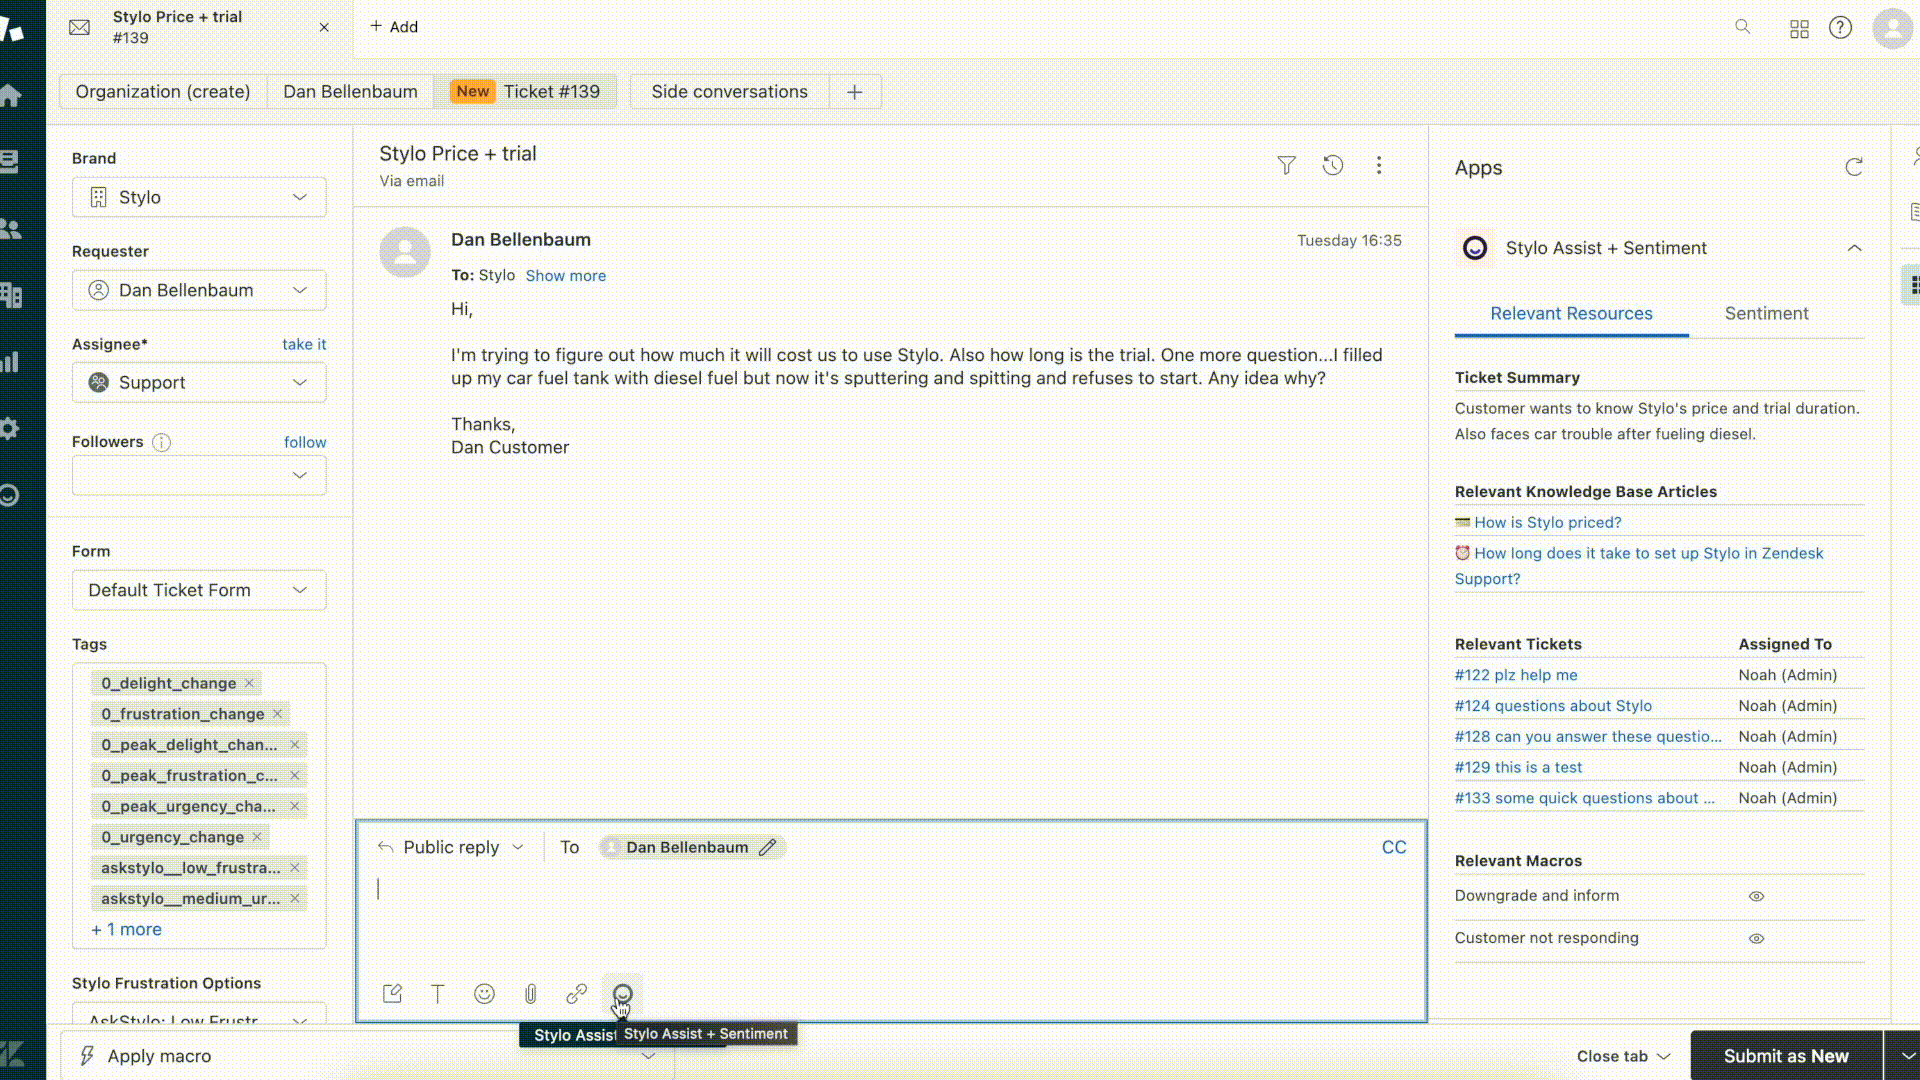Remove the 0_frustration_change tag
Viewport: 1920px width, 1080px height.
pyautogui.click(x=278, y=714)
